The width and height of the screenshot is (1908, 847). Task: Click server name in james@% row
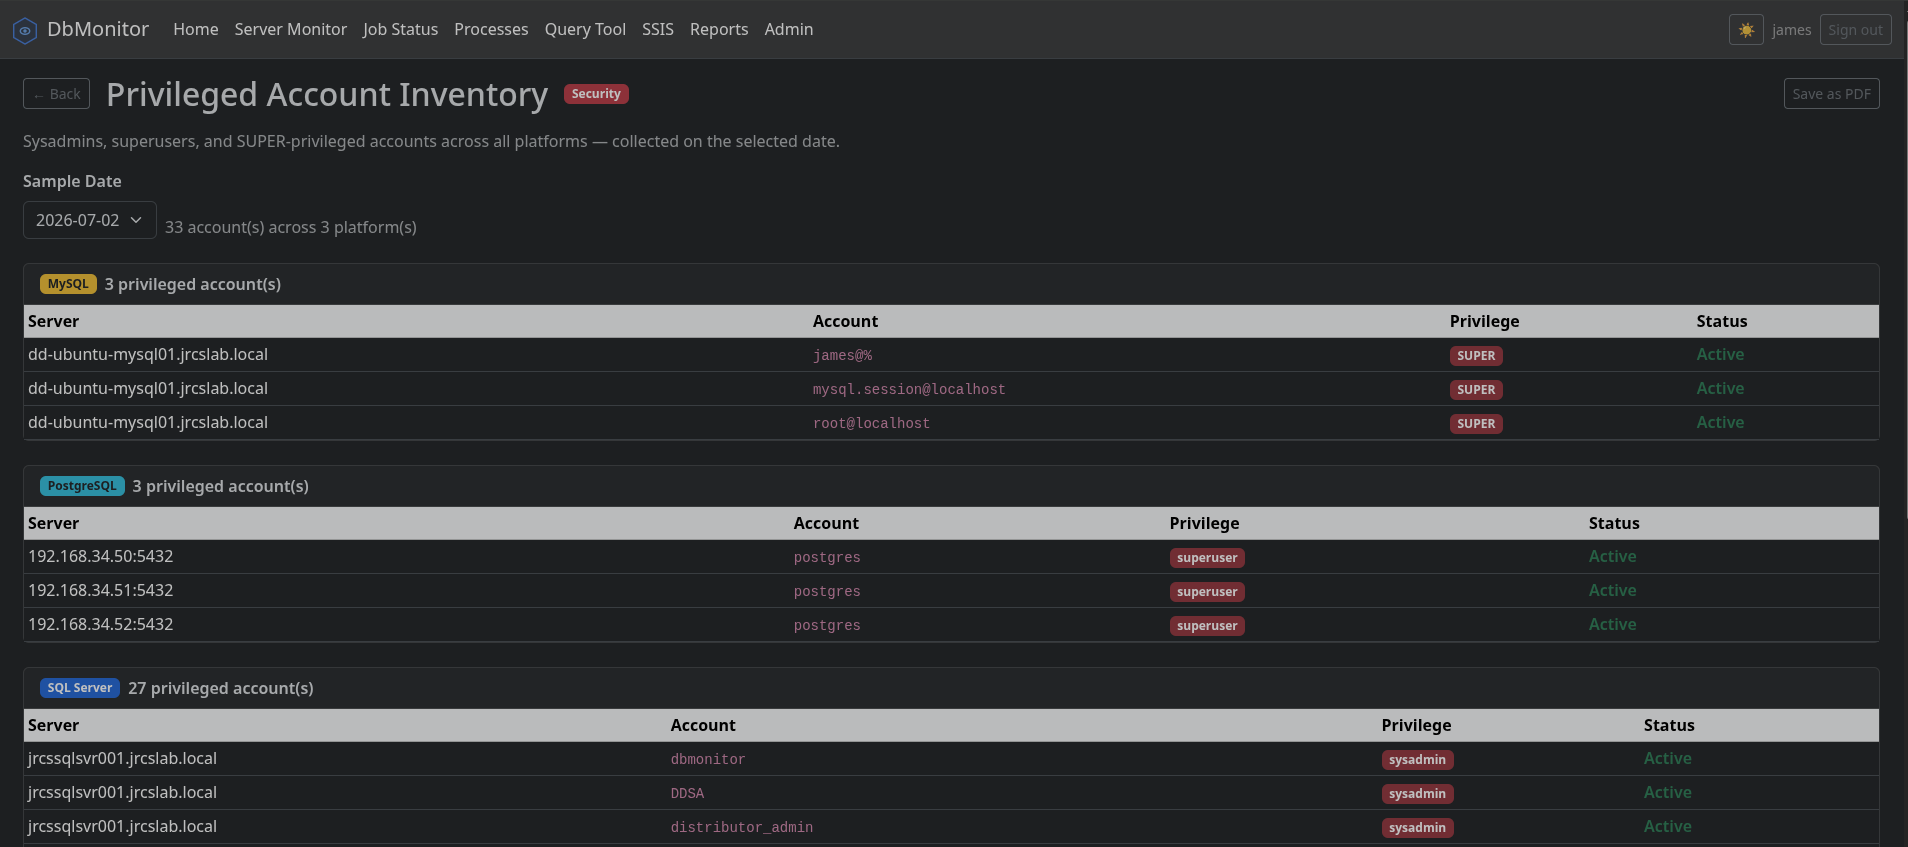pyautogui.click(x=148, y=354)
